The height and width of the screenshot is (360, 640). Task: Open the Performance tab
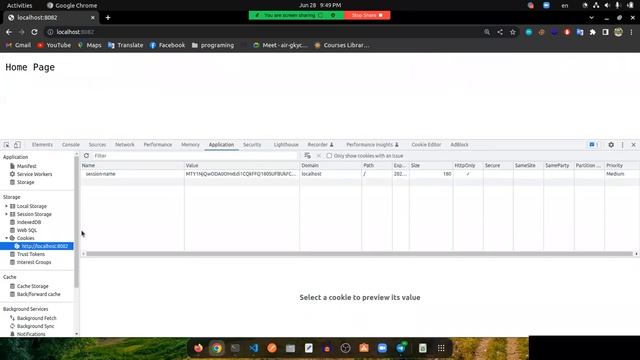[158, 144]
